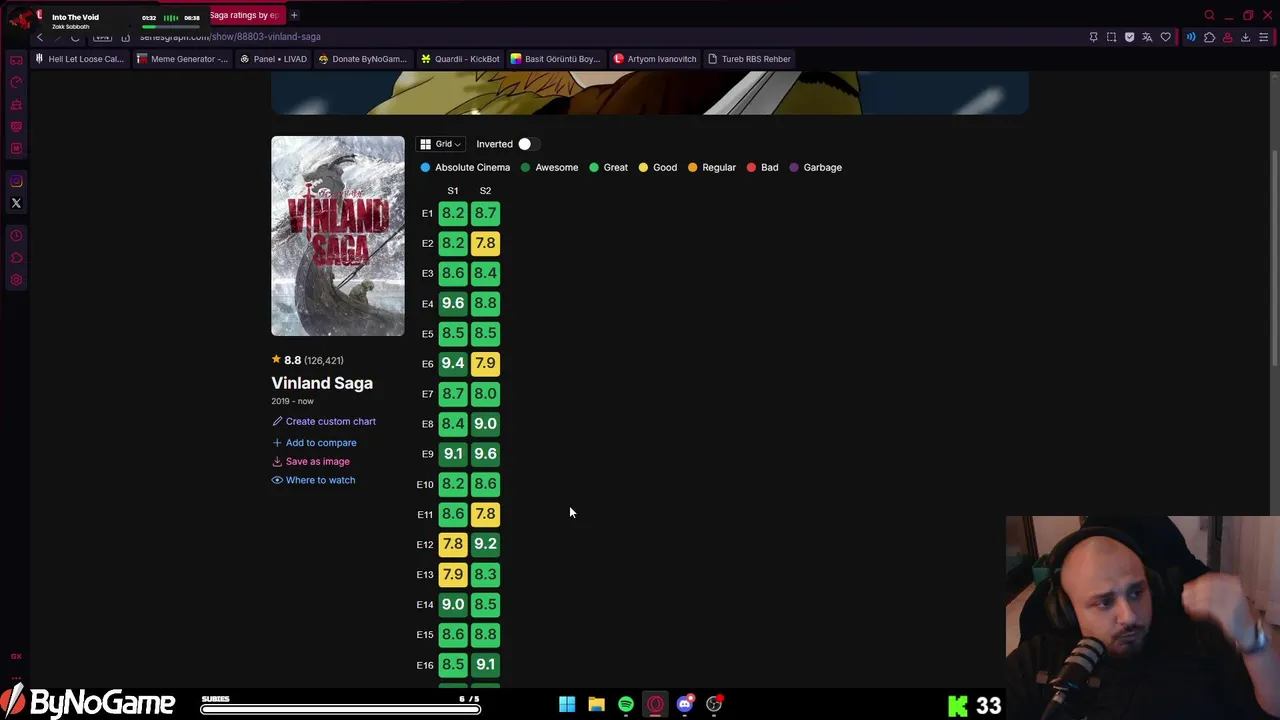The height and width of the screenshot is (720, 1280).
Task: Click S2 E12 rating 9.2 cell
Action: [485, 544]
